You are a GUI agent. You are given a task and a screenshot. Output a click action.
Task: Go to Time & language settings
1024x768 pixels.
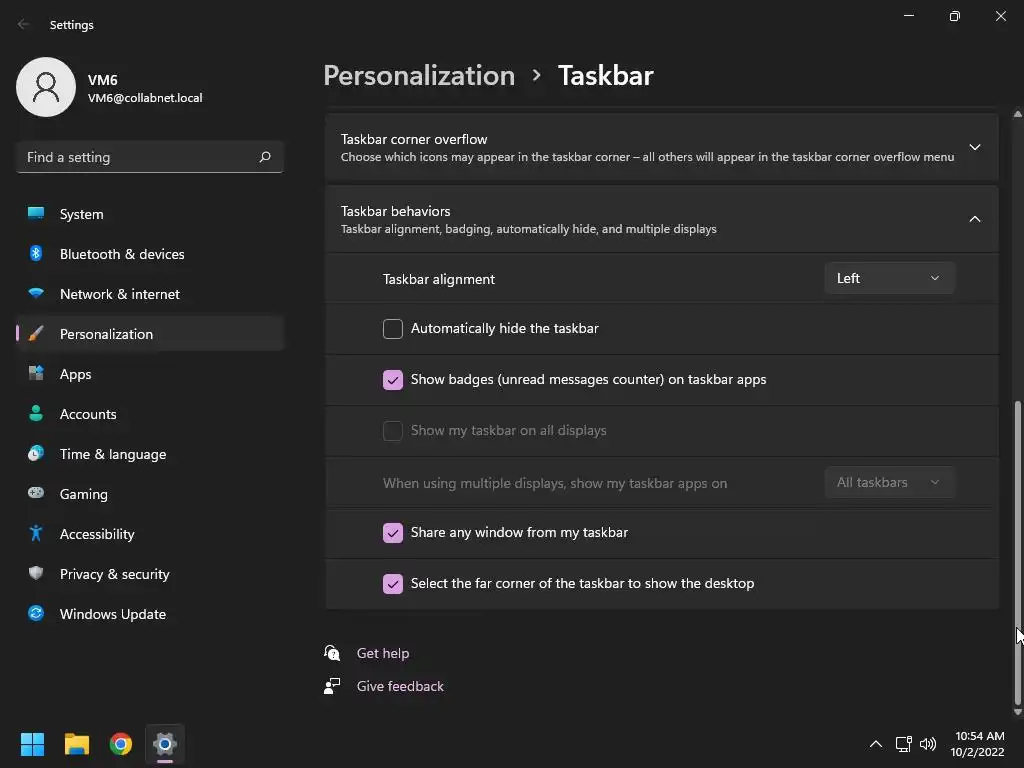[113, 454]
